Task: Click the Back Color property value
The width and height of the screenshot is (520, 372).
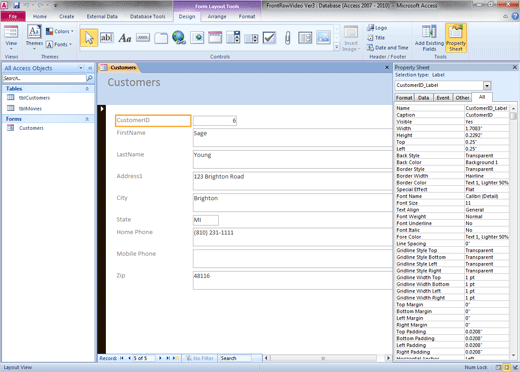Action: 487,162
